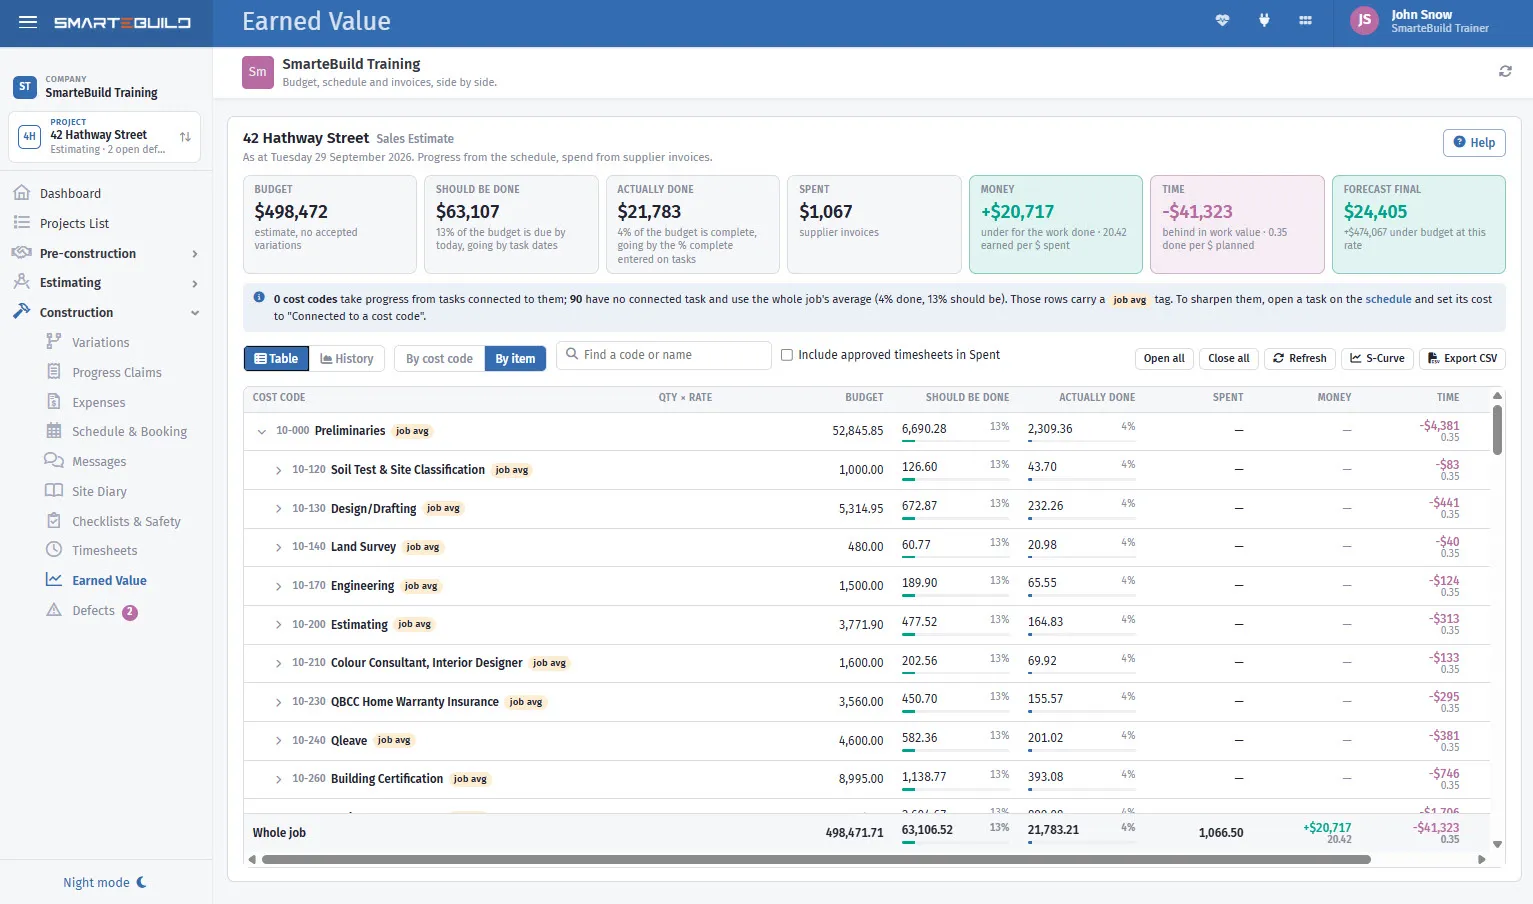Switch to Table view tab
1533x904 pixels.
276,358
